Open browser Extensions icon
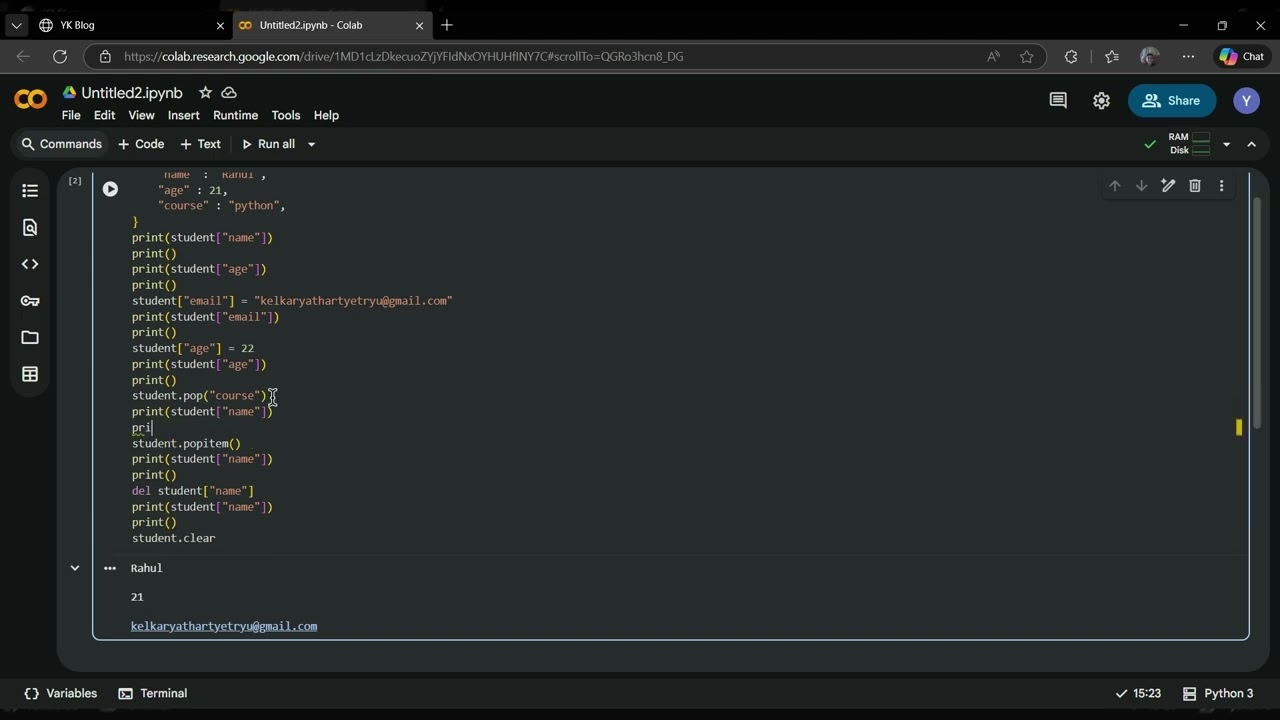1280x720 pixels. [1071, 57]
